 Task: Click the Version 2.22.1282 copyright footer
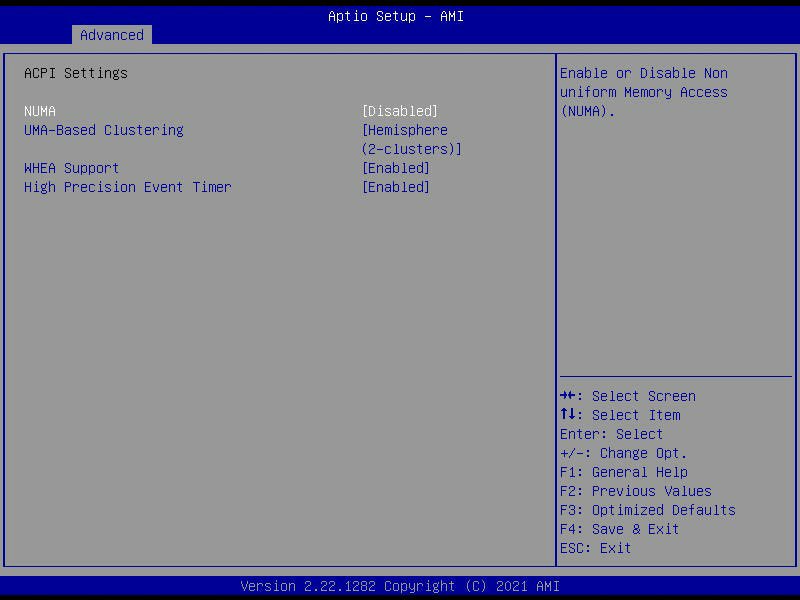[x=400, y=586]
